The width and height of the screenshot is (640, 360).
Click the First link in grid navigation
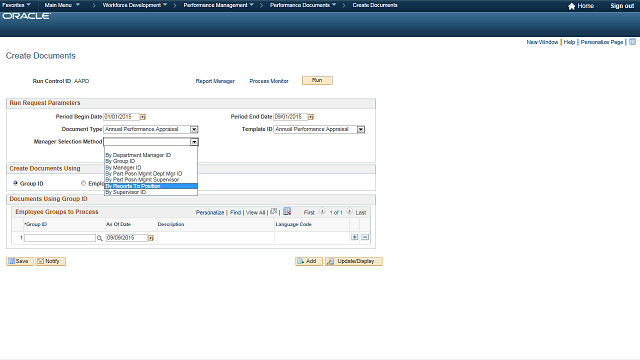(309, 213)
